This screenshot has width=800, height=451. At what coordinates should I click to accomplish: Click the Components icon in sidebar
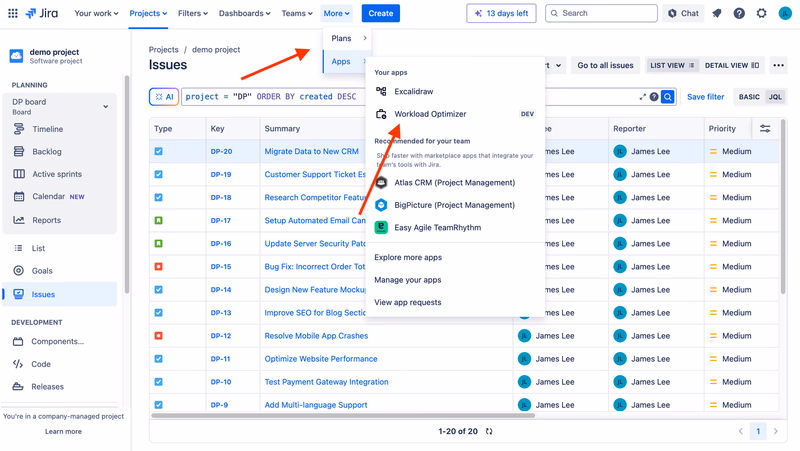18,341
